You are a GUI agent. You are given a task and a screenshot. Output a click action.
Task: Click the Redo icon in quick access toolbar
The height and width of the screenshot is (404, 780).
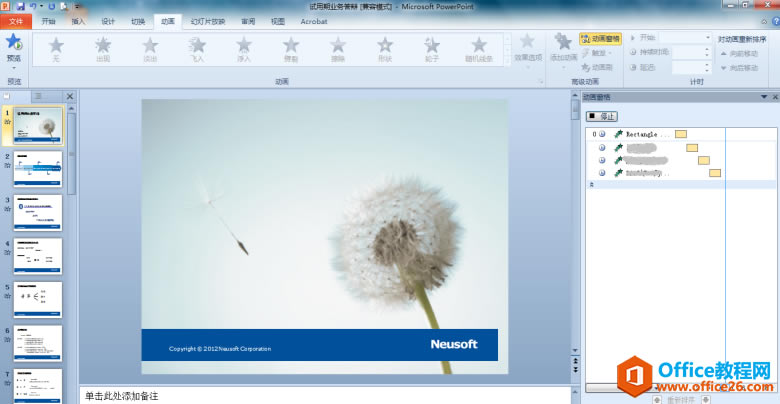pyautogui.click(x=52, y=6)
